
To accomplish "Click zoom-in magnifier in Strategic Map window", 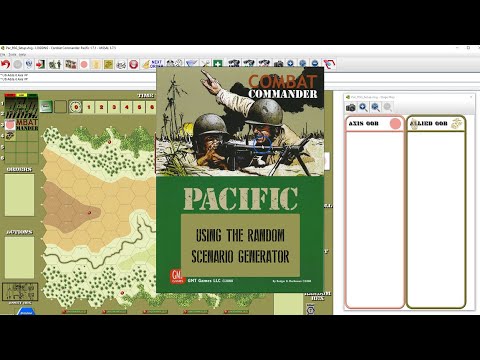I will (363, 107).
